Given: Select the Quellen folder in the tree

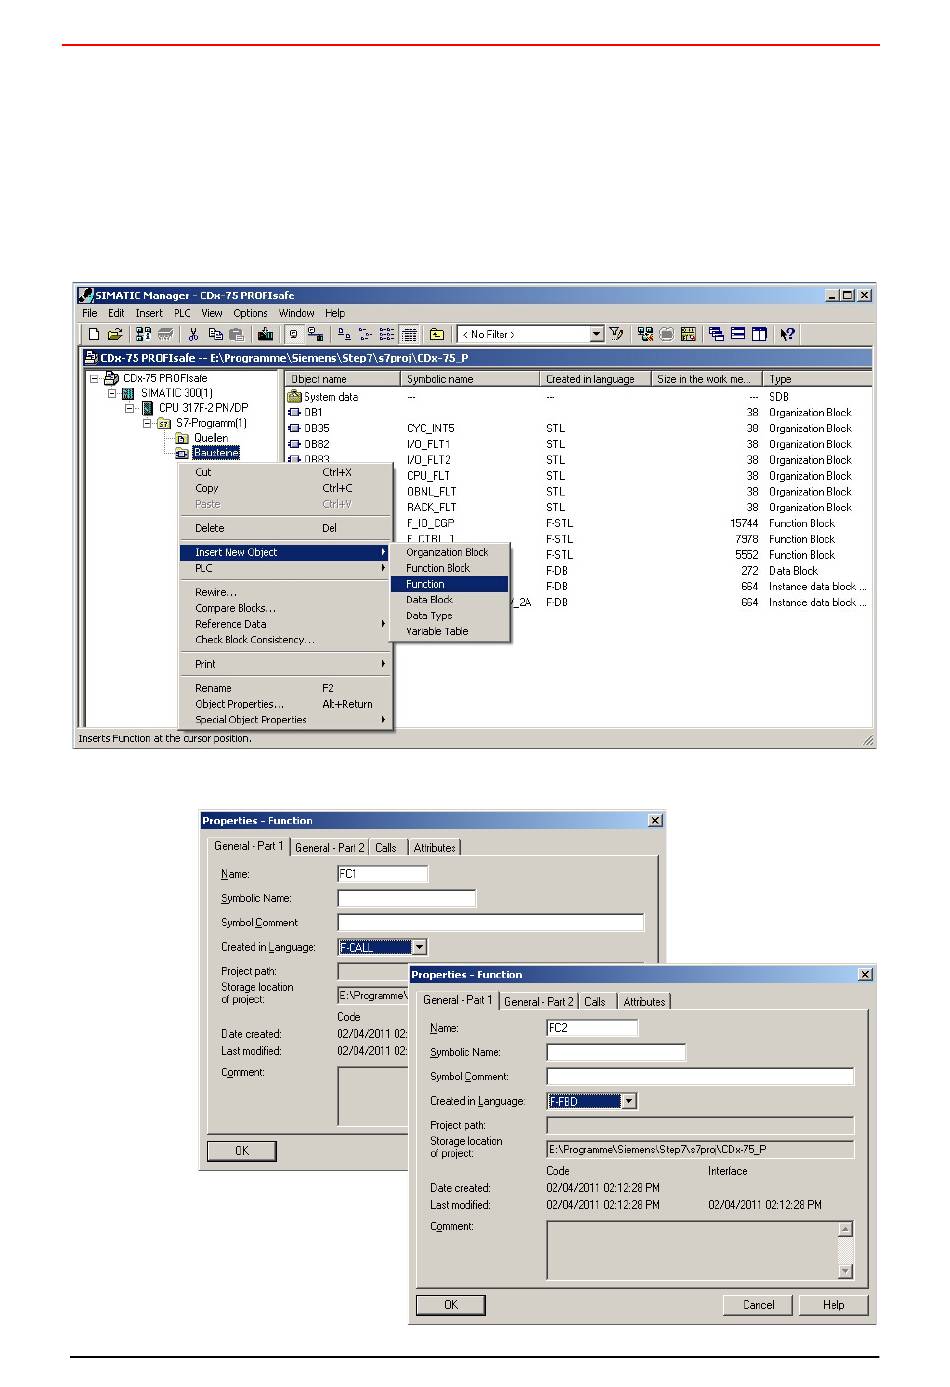Looking at the screenshot, I should 211,438.
